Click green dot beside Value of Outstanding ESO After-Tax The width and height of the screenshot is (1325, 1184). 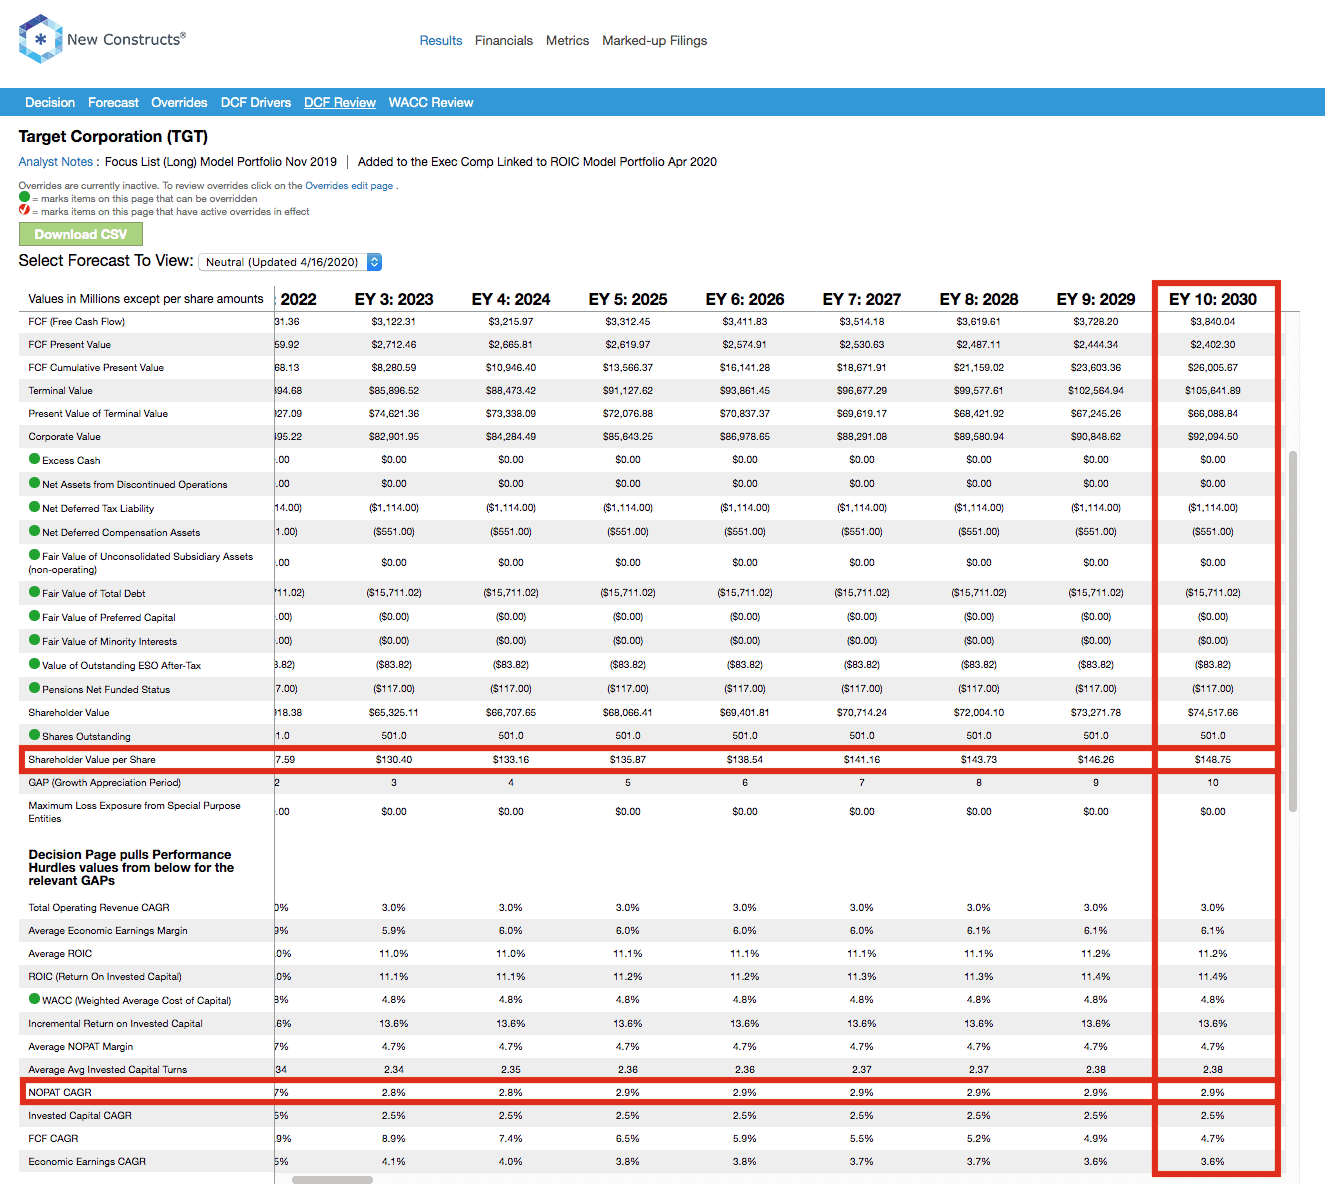(x=35, y=664)
